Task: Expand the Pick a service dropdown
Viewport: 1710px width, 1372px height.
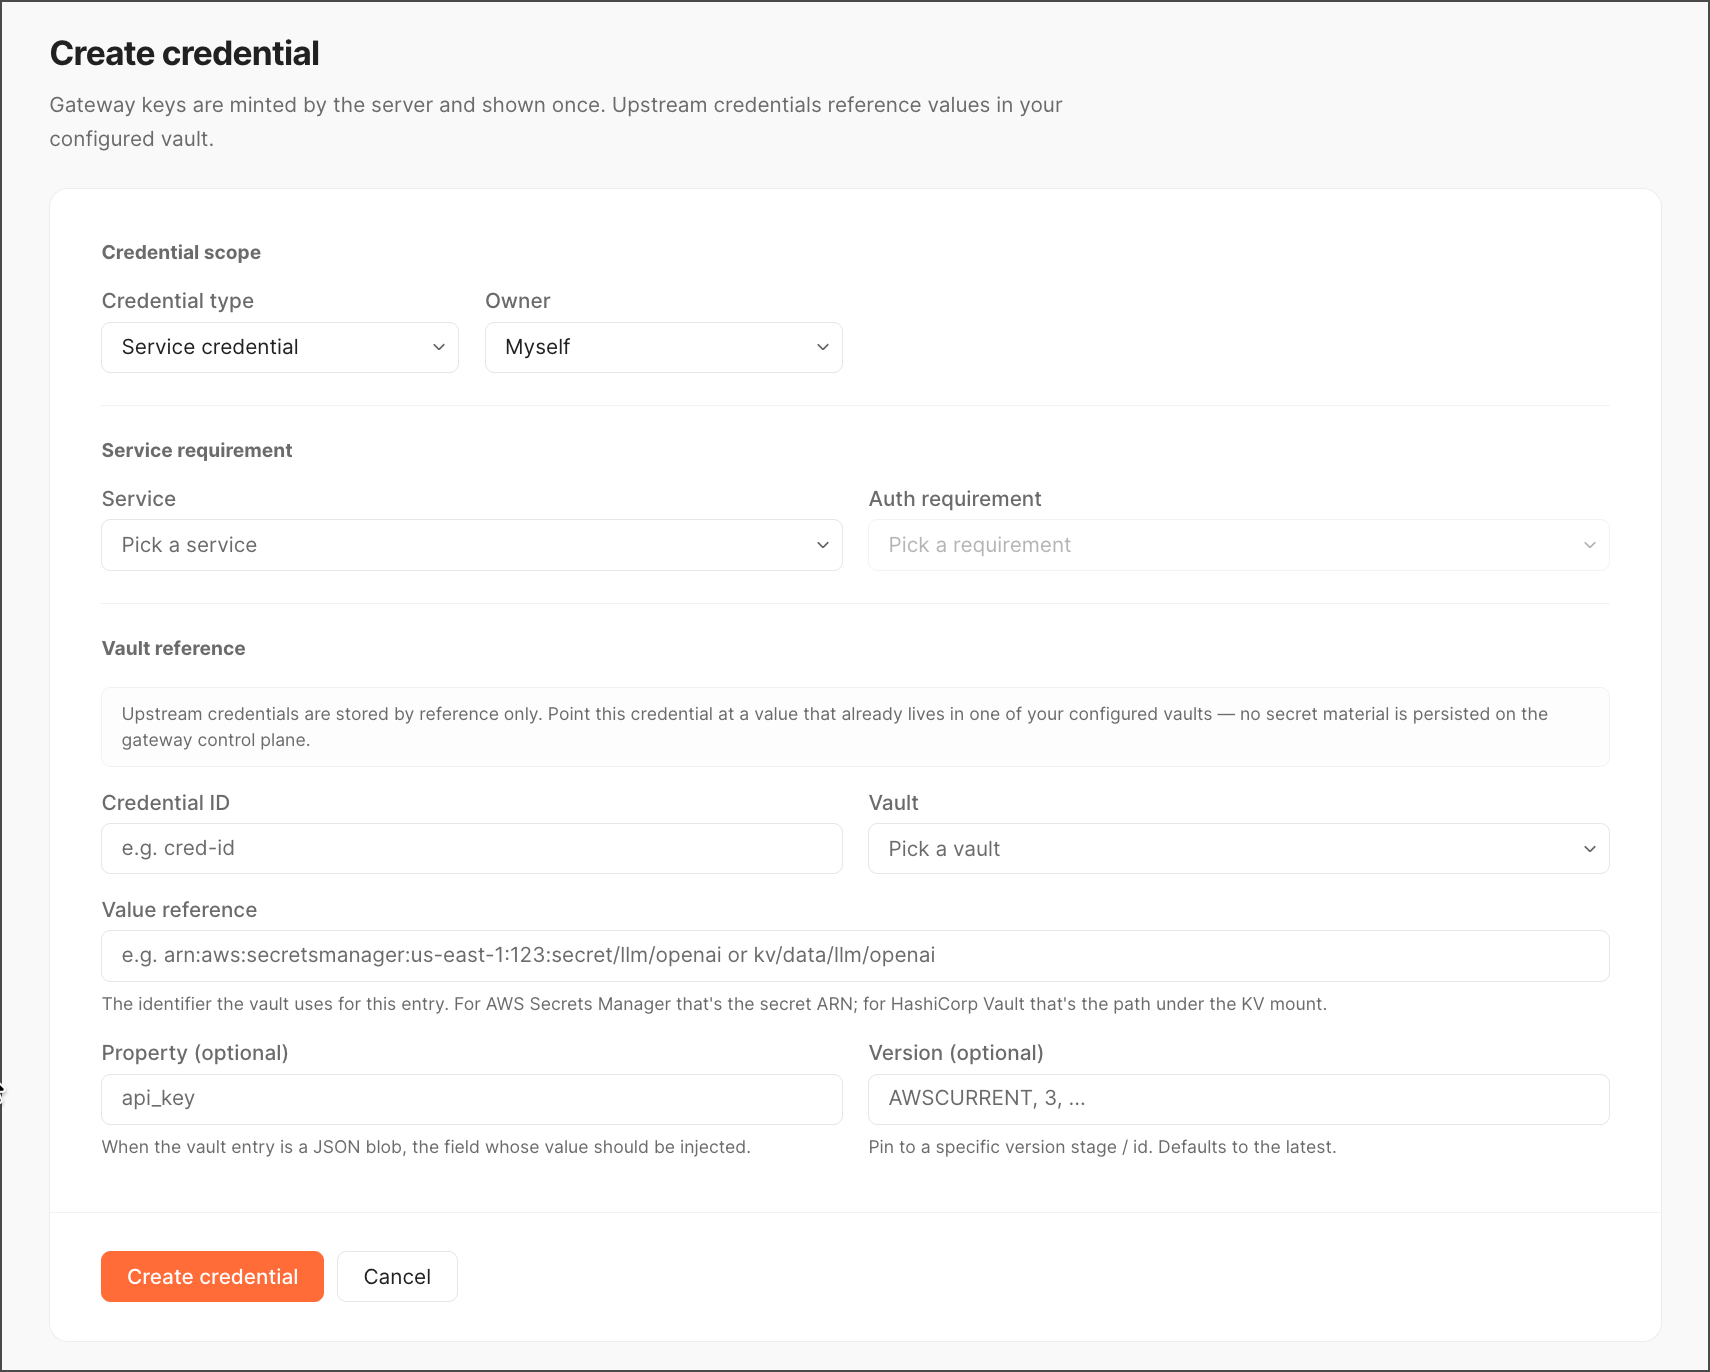Action: pos(472,545)
